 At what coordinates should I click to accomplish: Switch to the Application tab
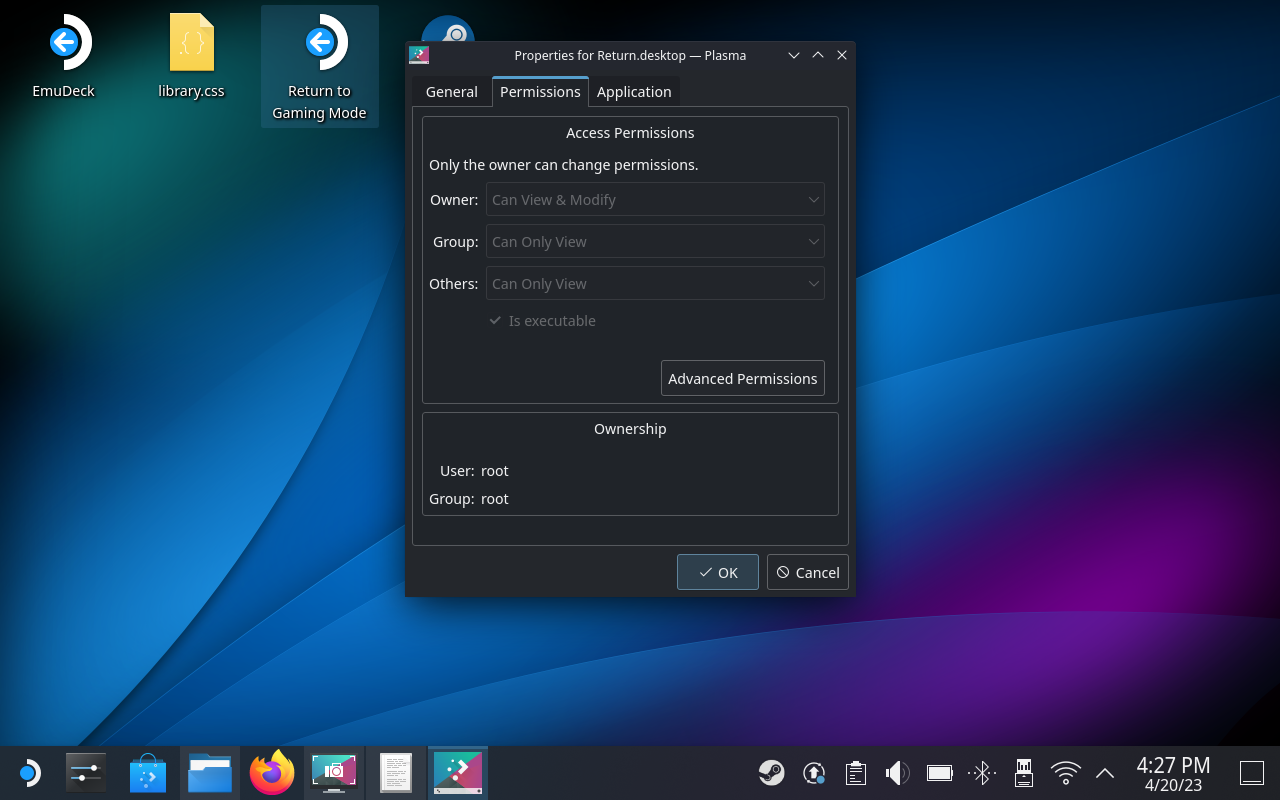point(634,91)
